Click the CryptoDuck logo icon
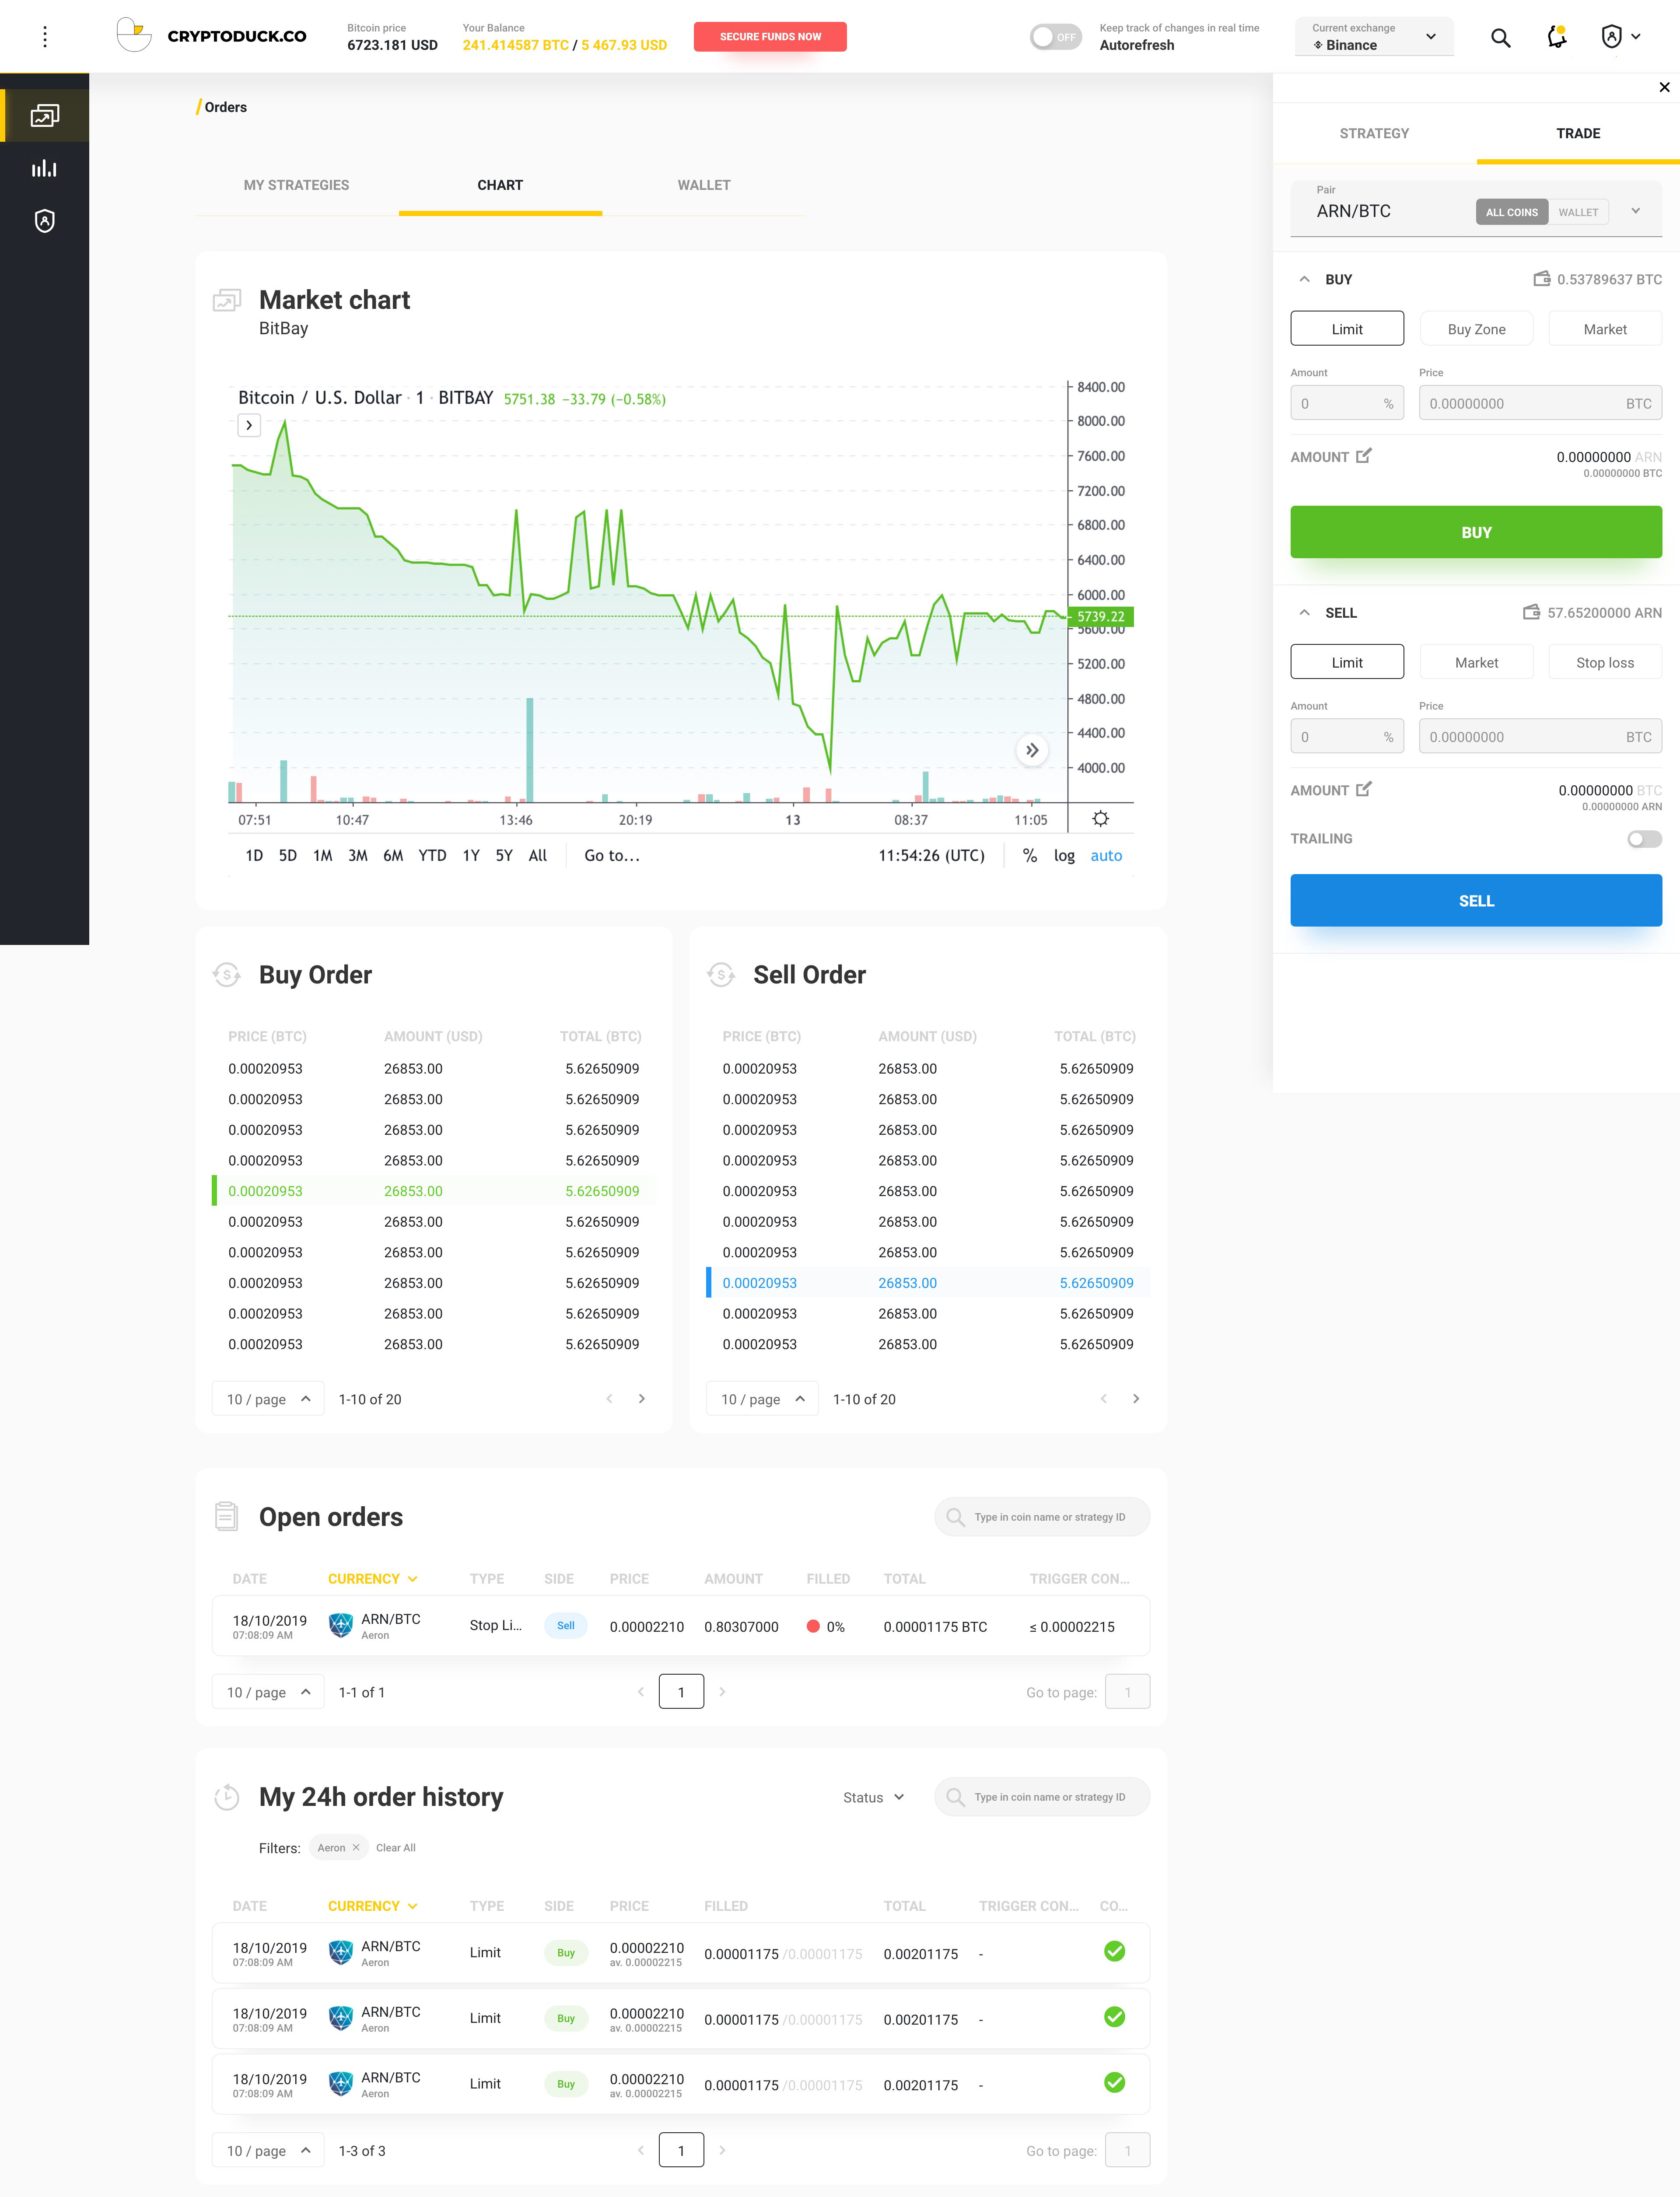1680x2197 pixels. point(134,36)
